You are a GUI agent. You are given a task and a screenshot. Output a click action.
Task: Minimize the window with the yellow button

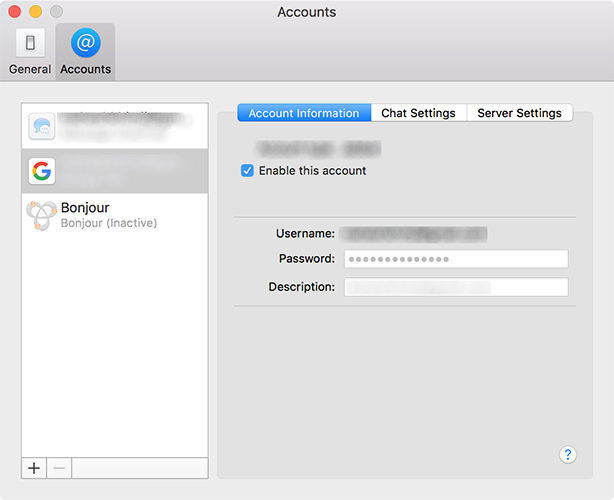coord(35,13)
